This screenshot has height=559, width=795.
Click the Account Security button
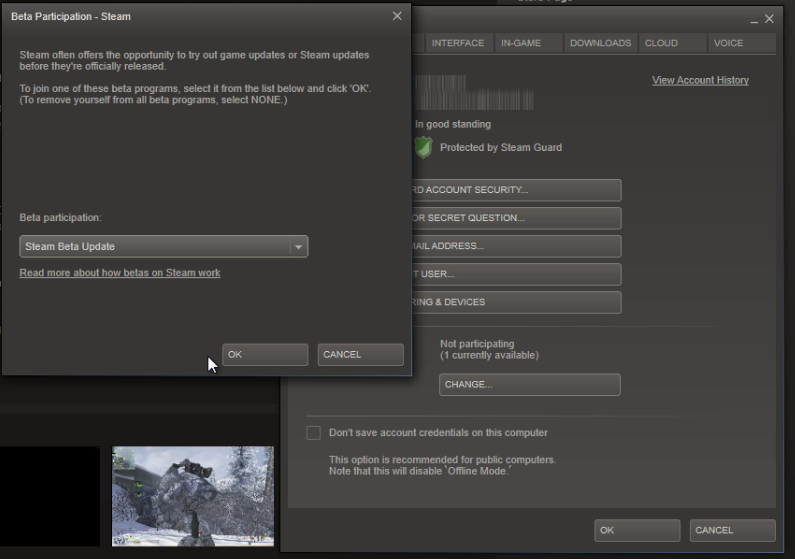pyautogui.click(x=516, y=190)
